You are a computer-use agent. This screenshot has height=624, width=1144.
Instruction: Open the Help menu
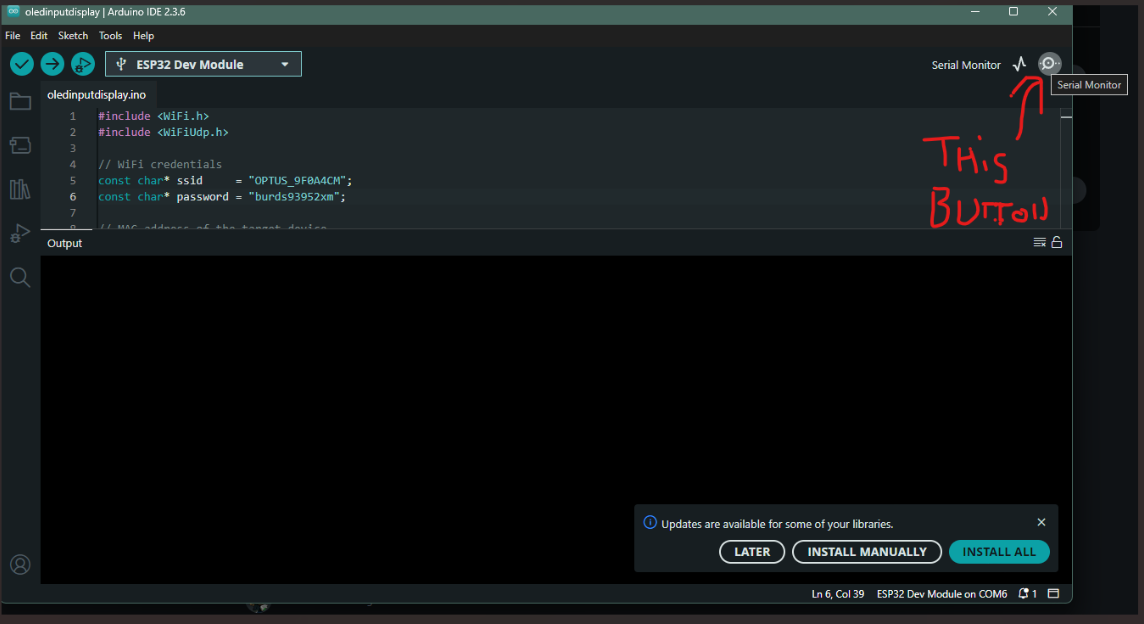tap(143, 36)
